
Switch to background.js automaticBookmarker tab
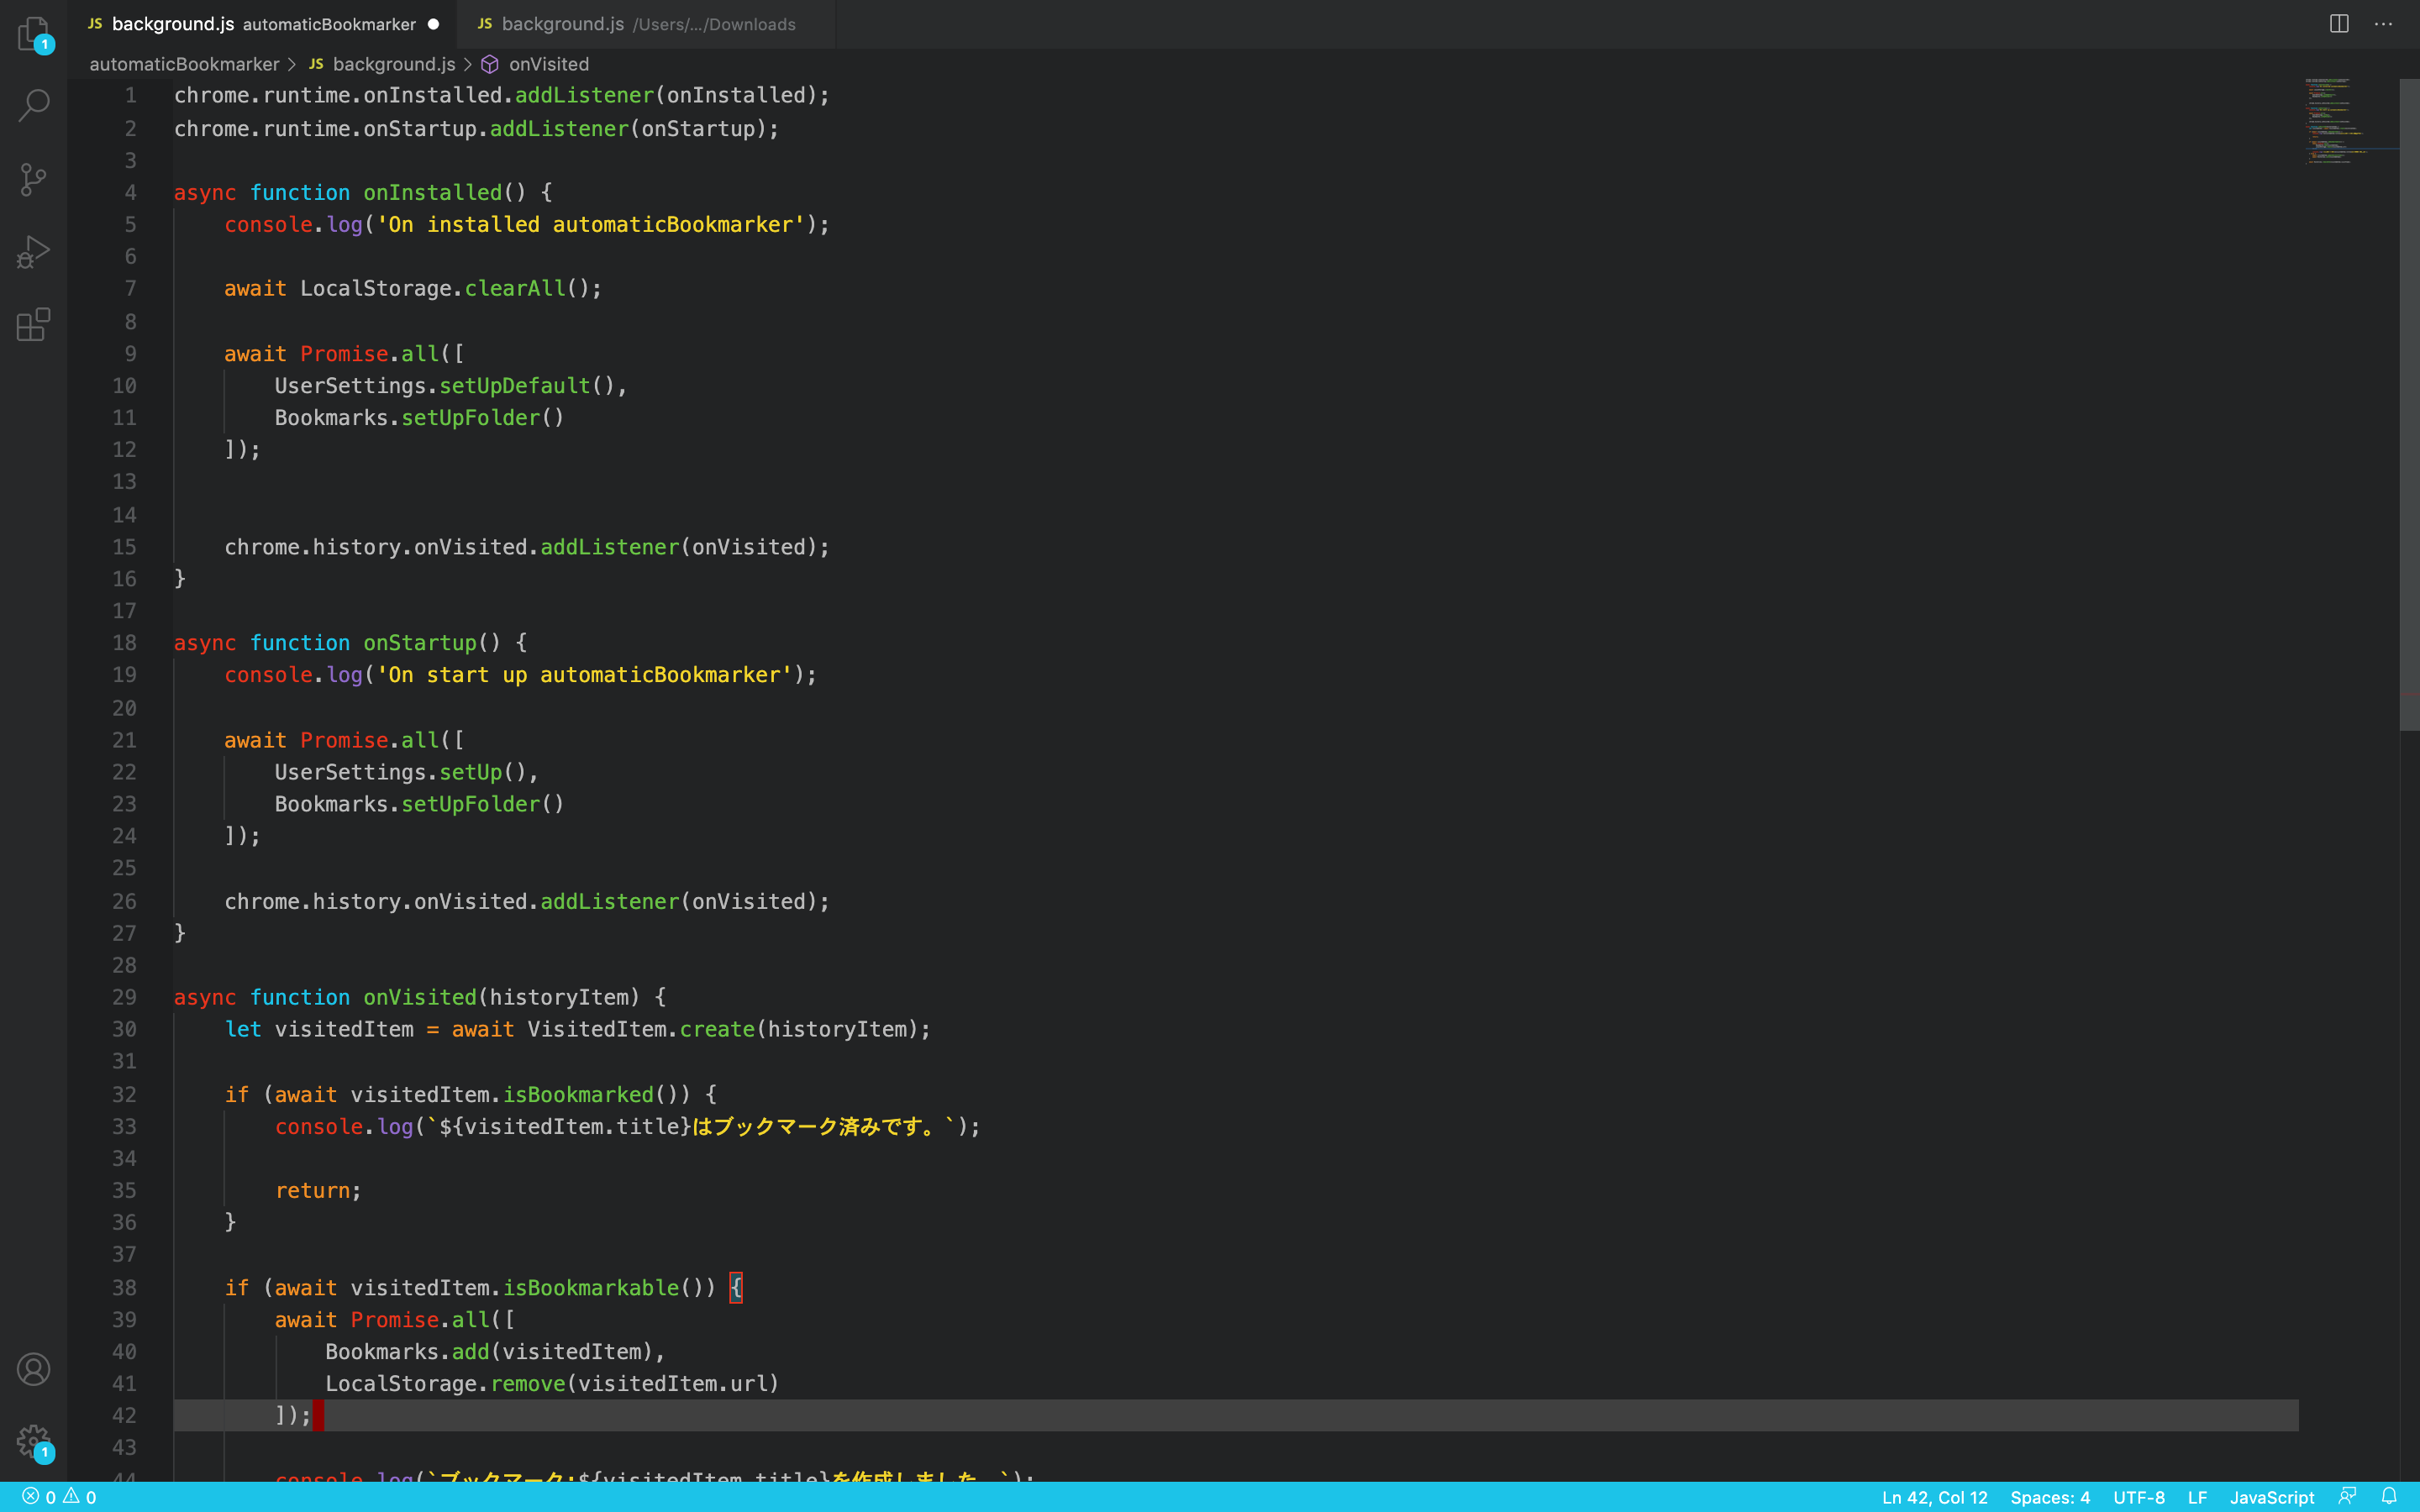263,24
